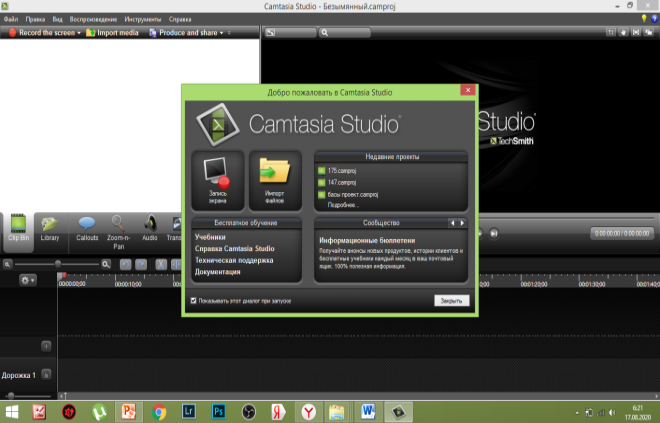This screenshot has height=423, width=660.
Task: Add a new track with plus button
Action: tap(46, 346)
